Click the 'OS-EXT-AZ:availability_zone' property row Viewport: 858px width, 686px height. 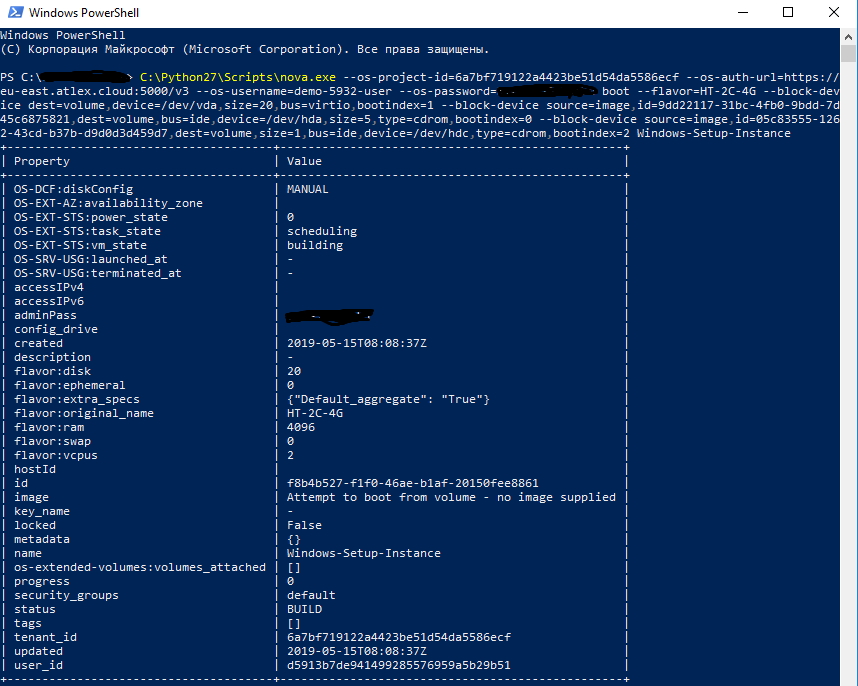tap(108, 204)
